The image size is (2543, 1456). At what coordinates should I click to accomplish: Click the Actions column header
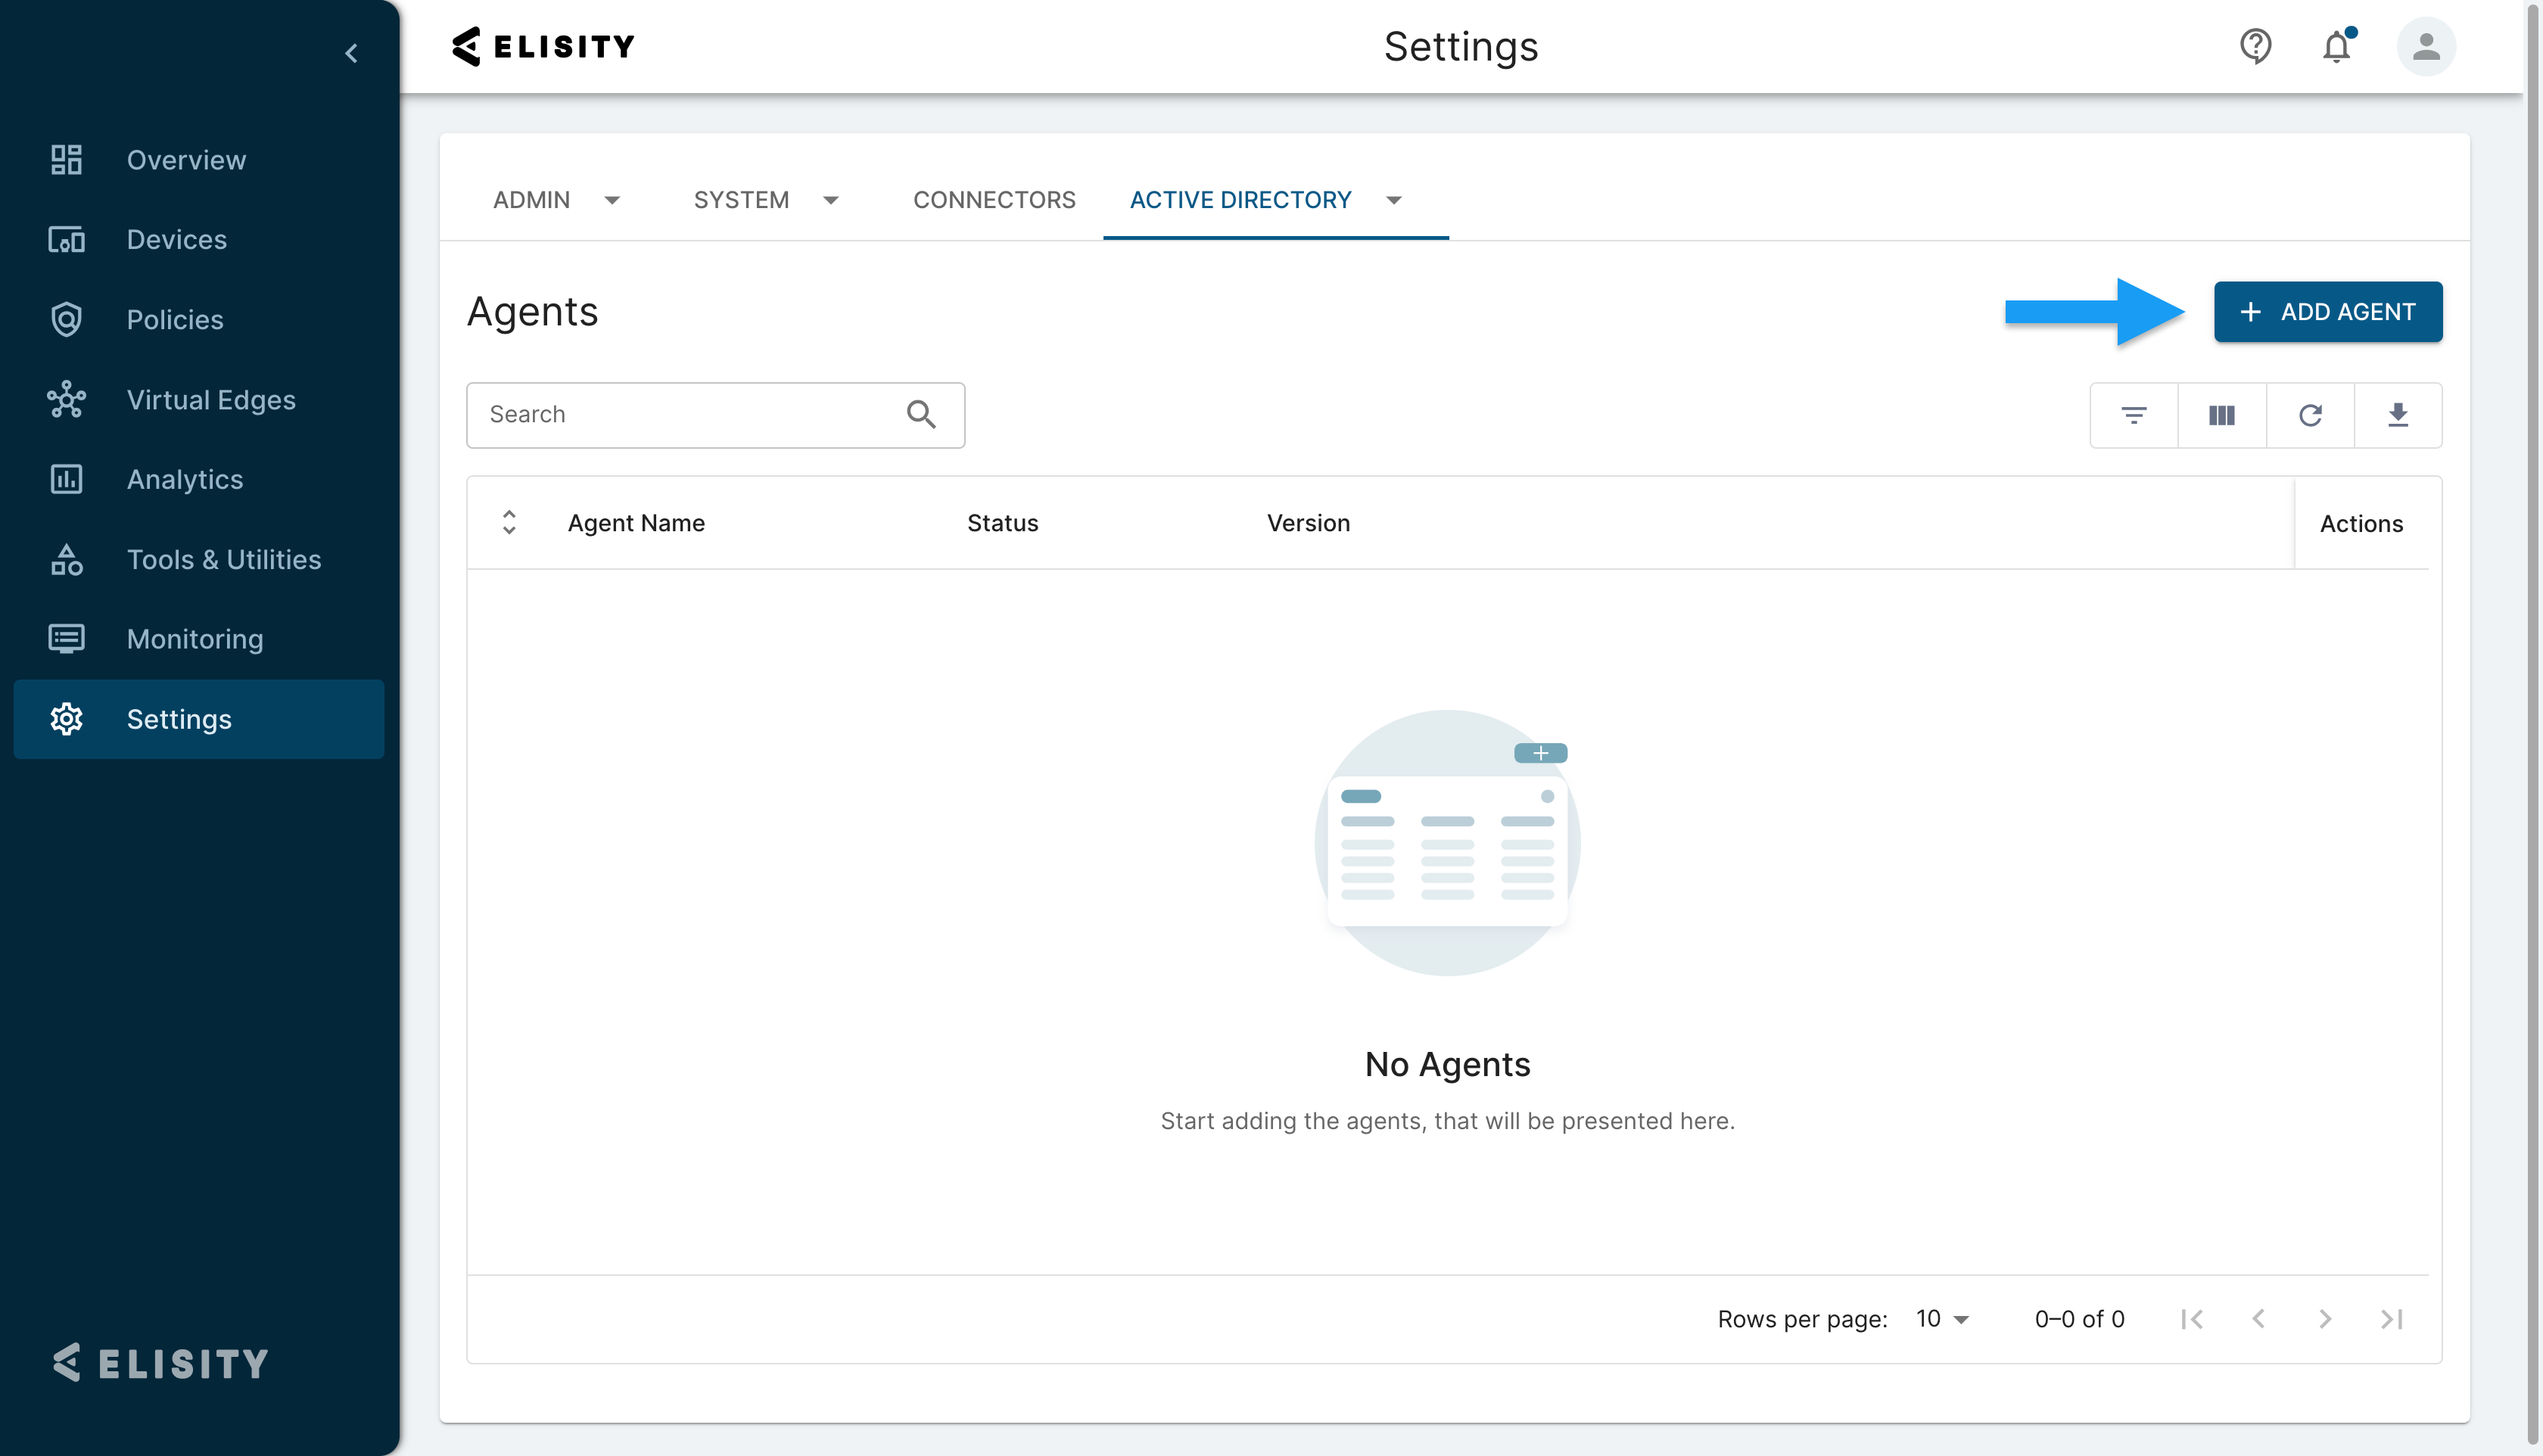coord(2361,524)
